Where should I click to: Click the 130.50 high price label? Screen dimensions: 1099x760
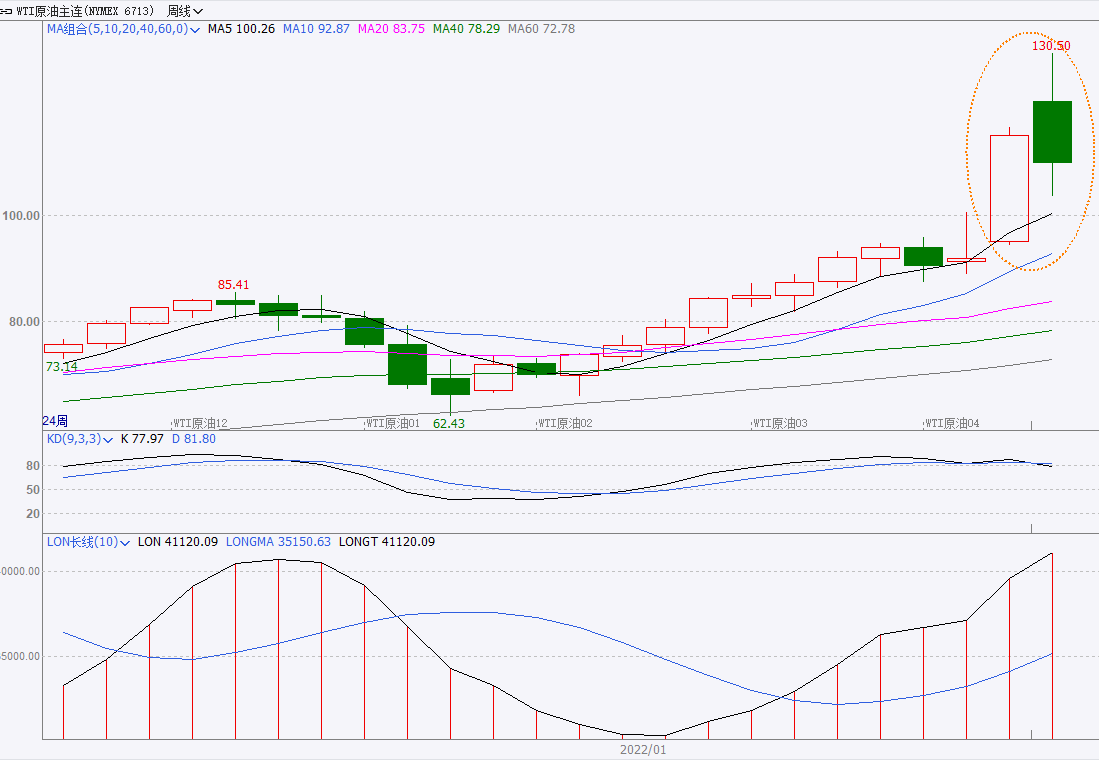pos(1051,46)
